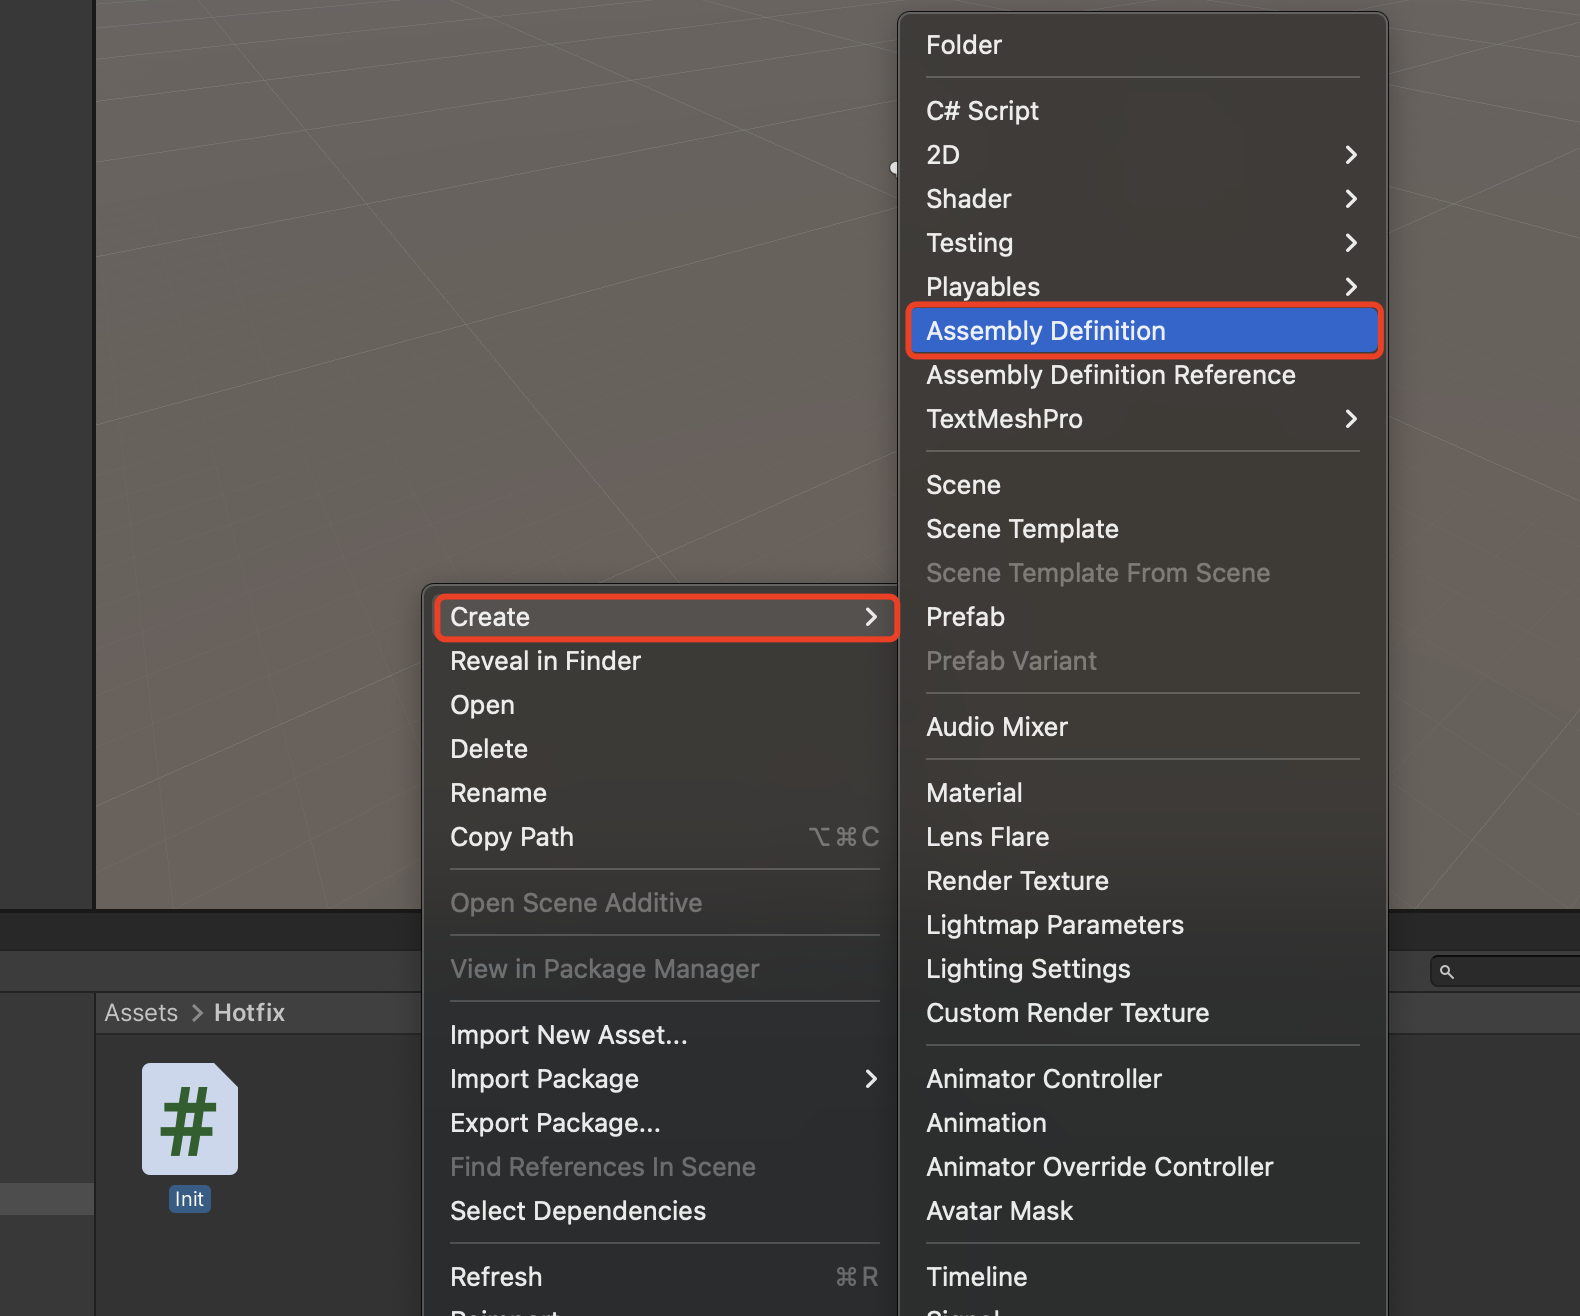Expand the 2D submenu arrow
This screenshot has height=1316, width=1580.
coord(1351,155)
